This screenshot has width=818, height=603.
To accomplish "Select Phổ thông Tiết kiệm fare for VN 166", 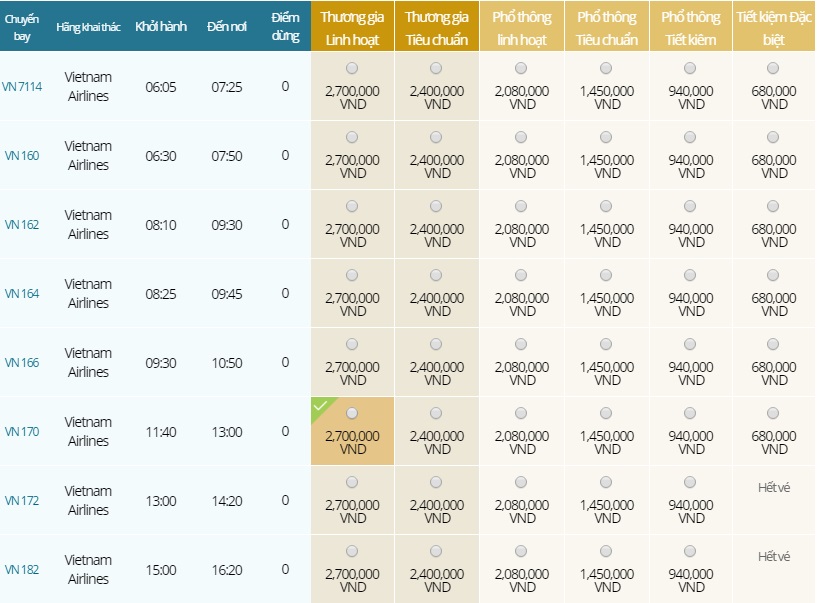I will click(690, 344).
